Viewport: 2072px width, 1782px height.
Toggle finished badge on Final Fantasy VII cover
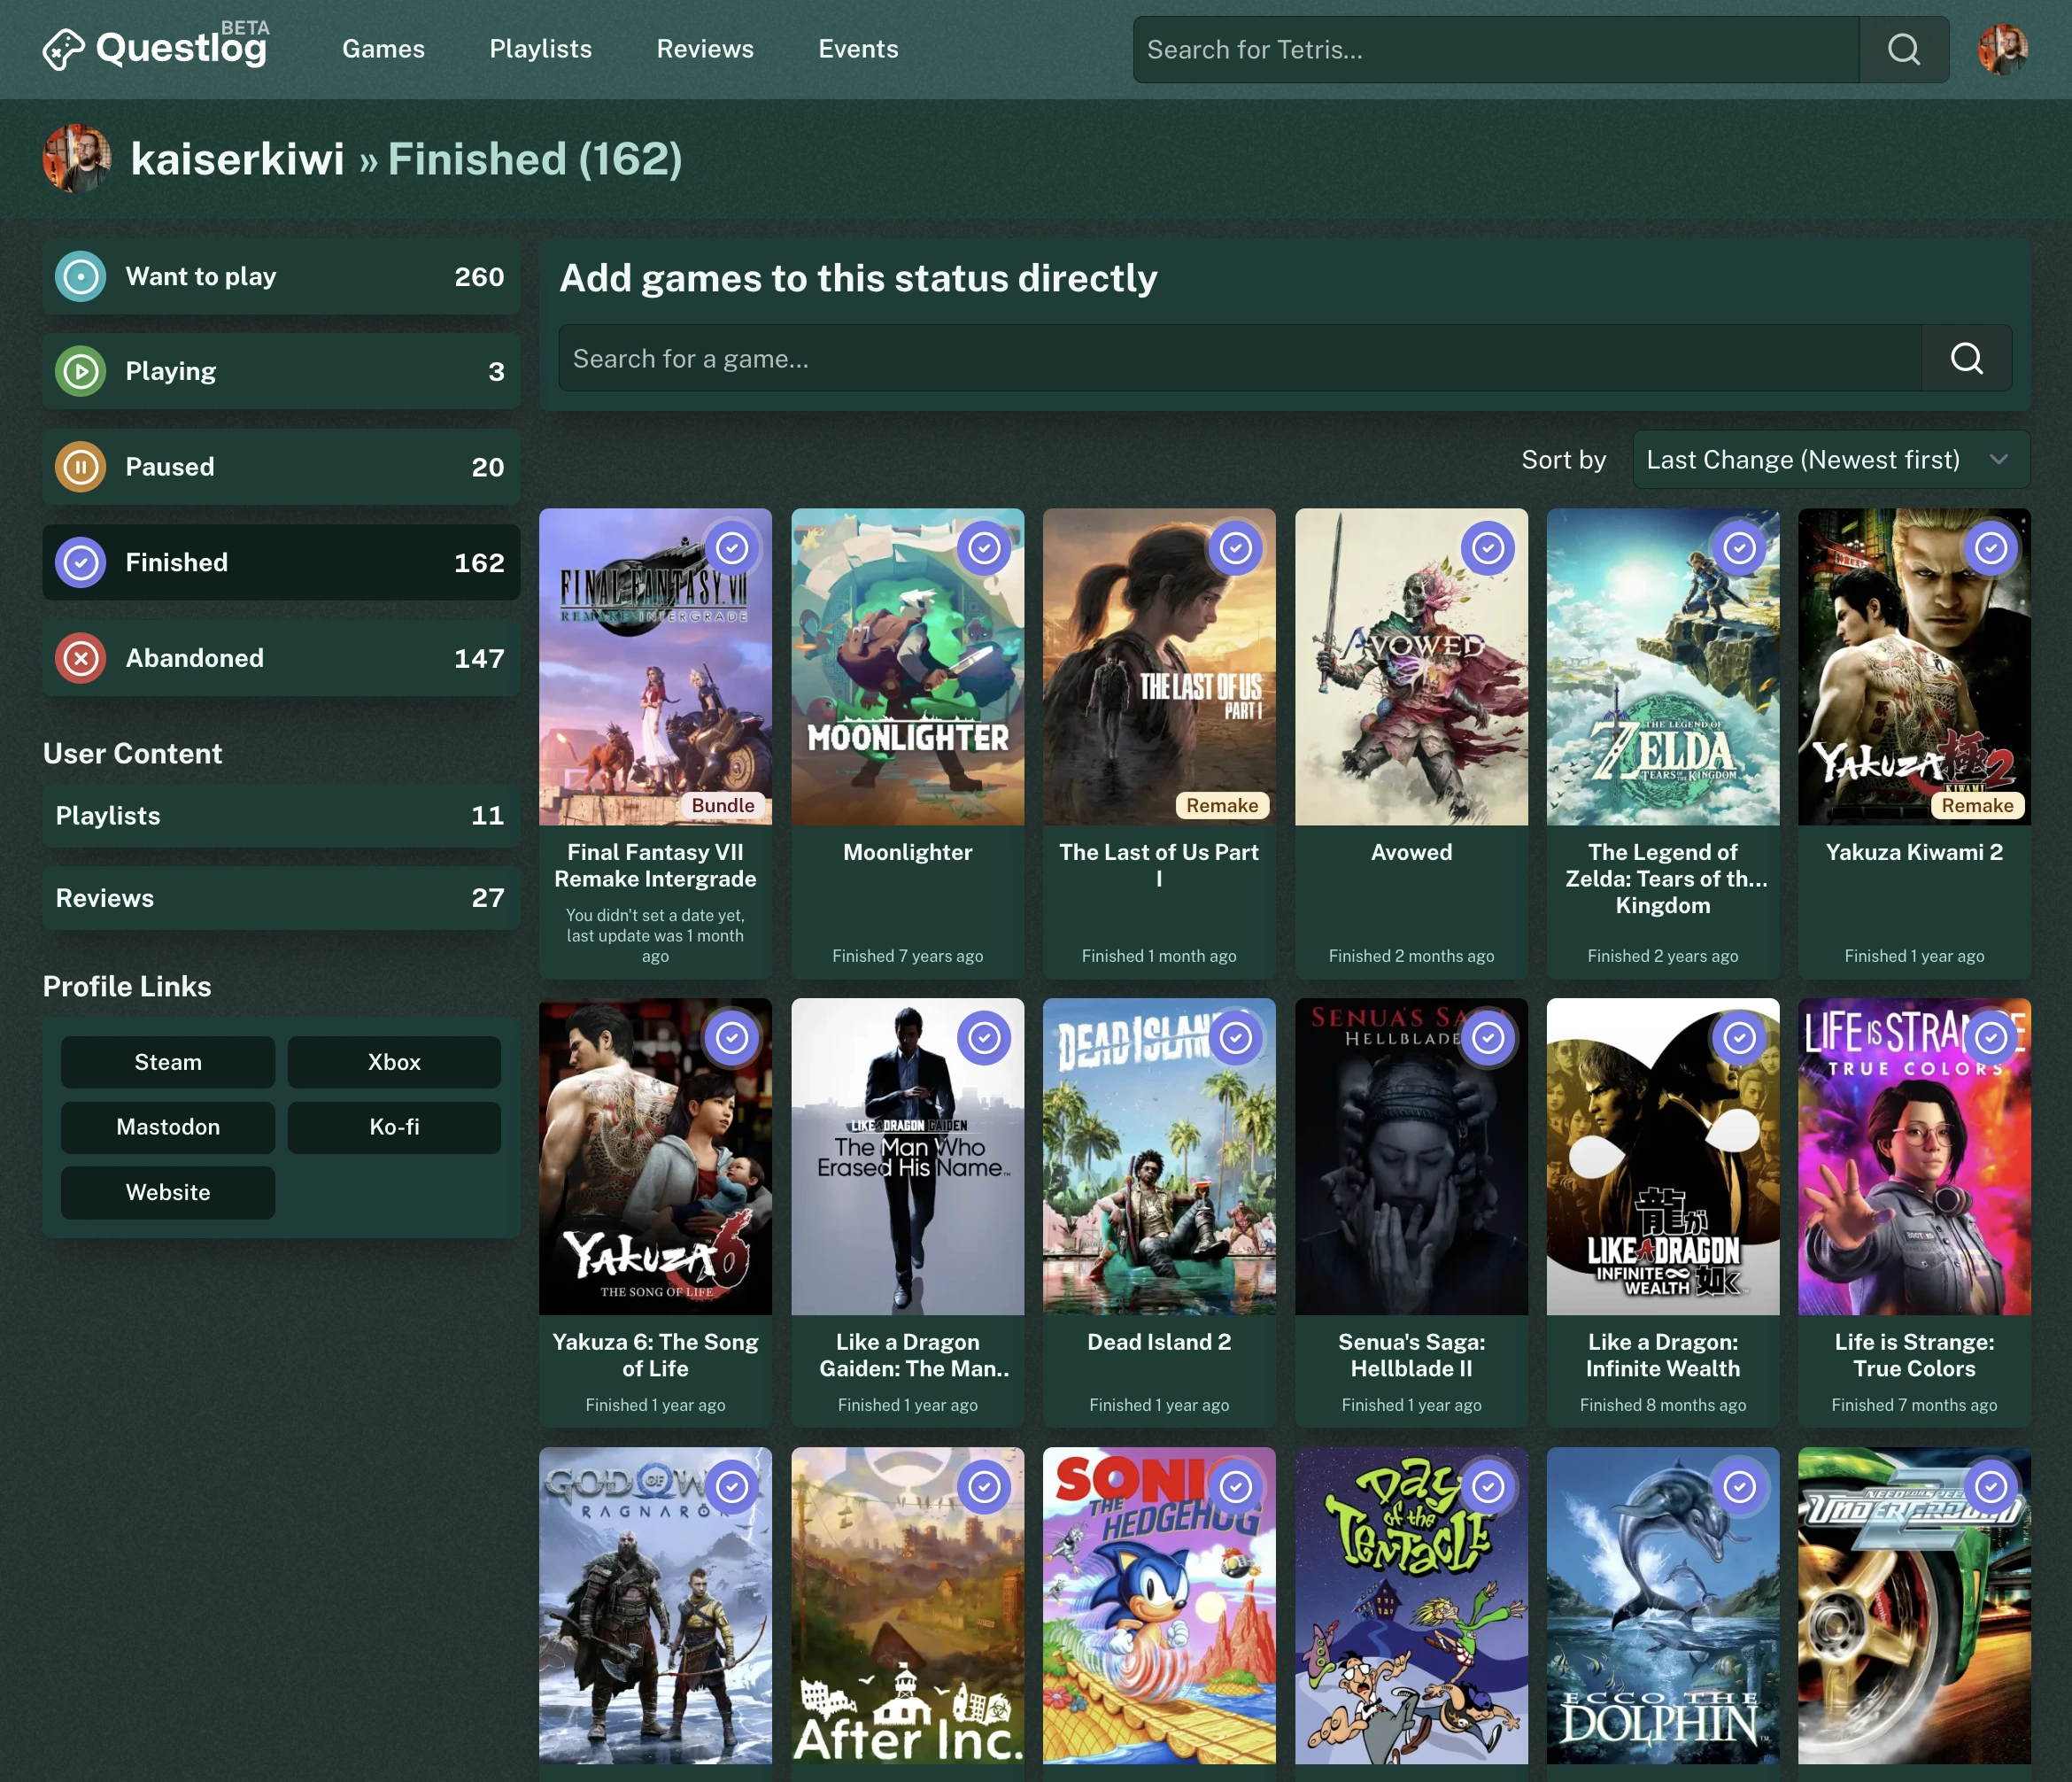(x=732, y=548)
